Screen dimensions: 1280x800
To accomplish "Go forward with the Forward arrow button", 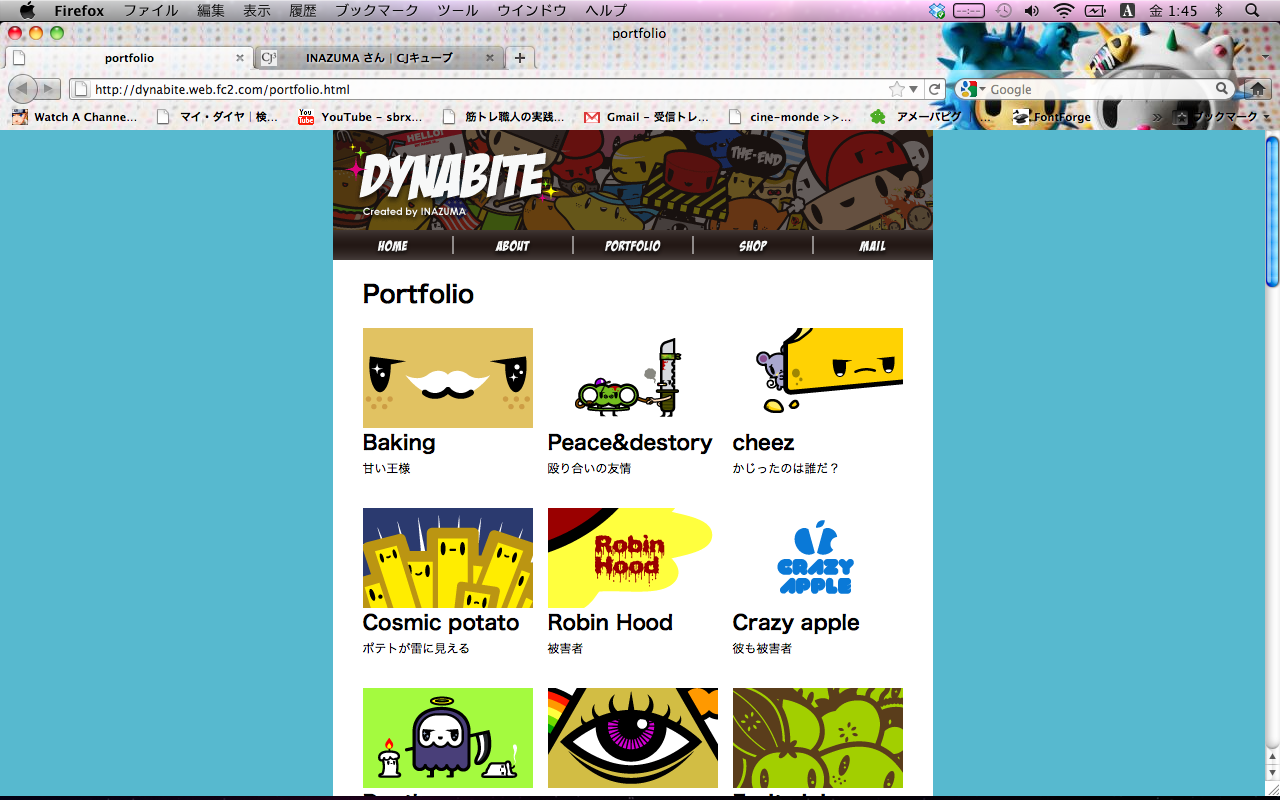I will 49,89.
